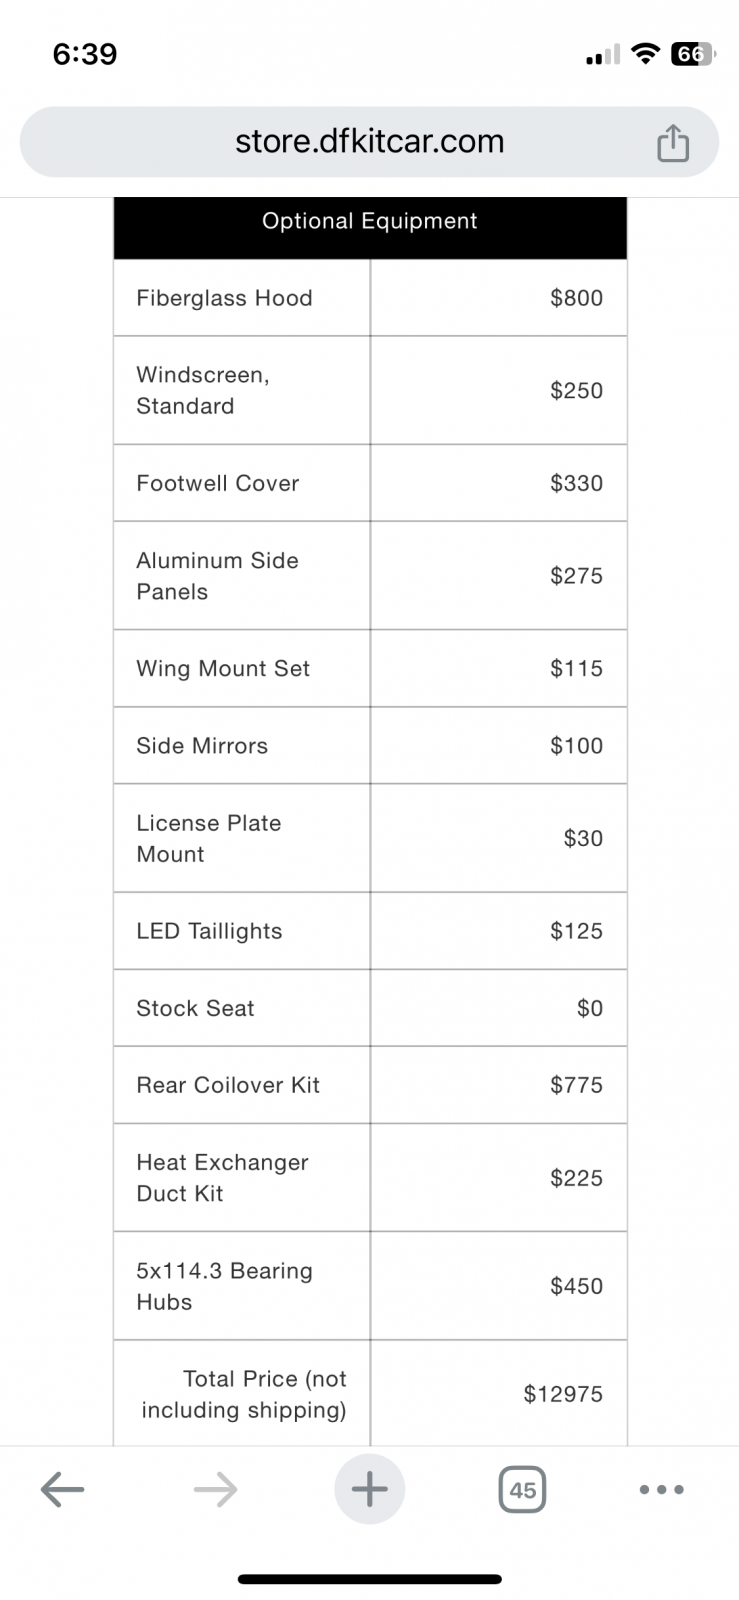Tap the forward arrow icon
739x1600 pixels.
(x=215, y=1490)
